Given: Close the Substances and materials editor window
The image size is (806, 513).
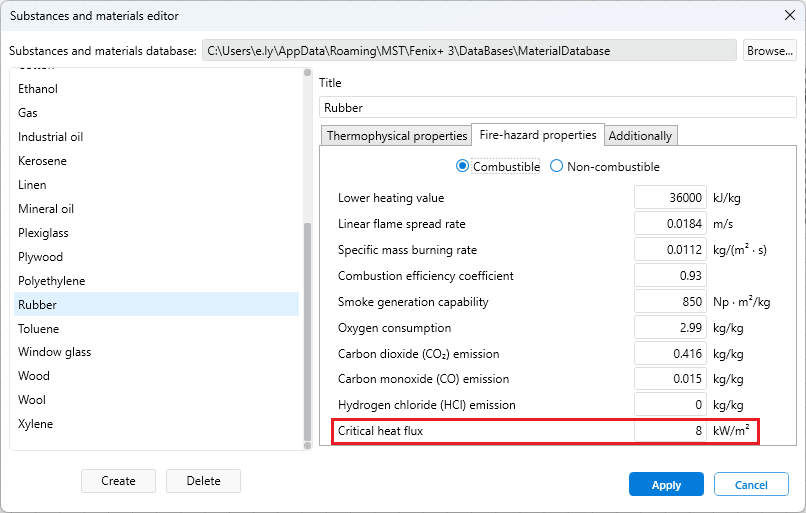Looking at the screenshot, I should (x=788, y=15).
